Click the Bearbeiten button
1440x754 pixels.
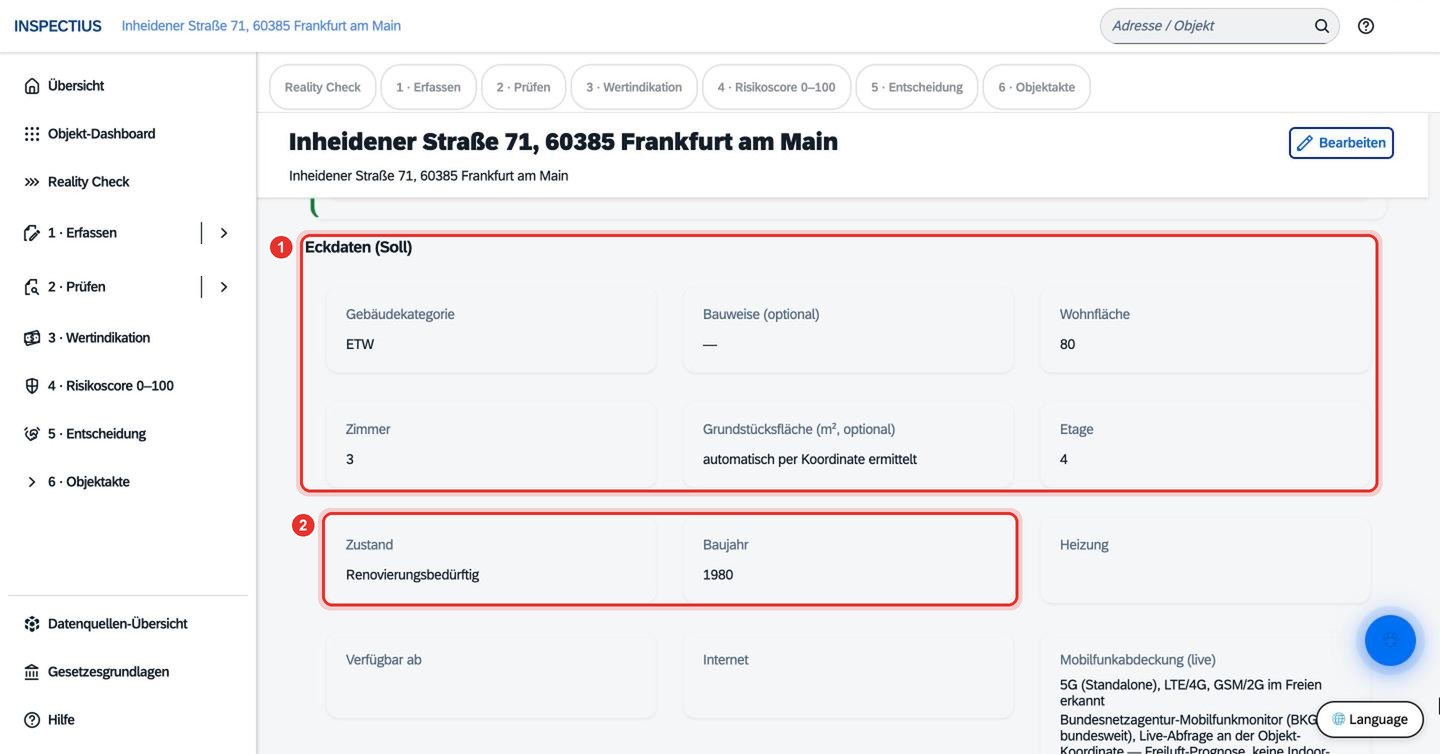(x=1341, y=143)
